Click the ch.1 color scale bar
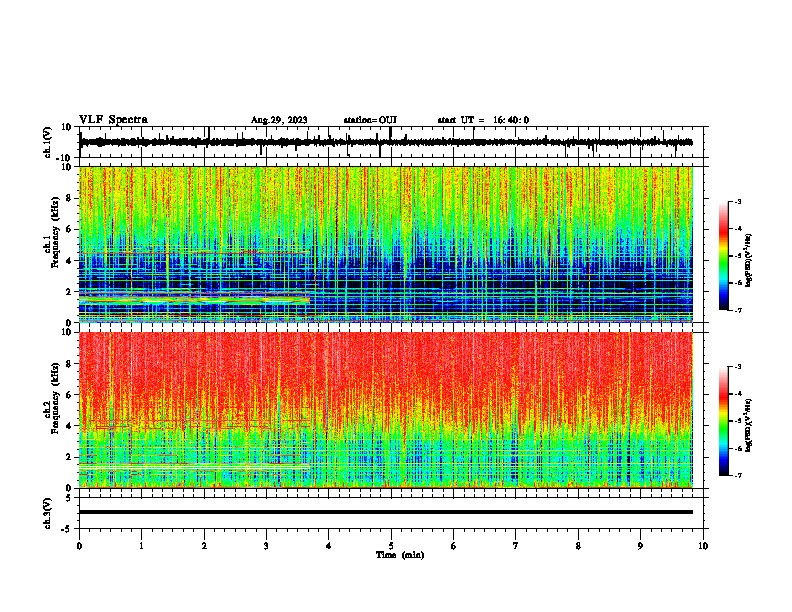 pyautogui.click(x=723, y=256)
